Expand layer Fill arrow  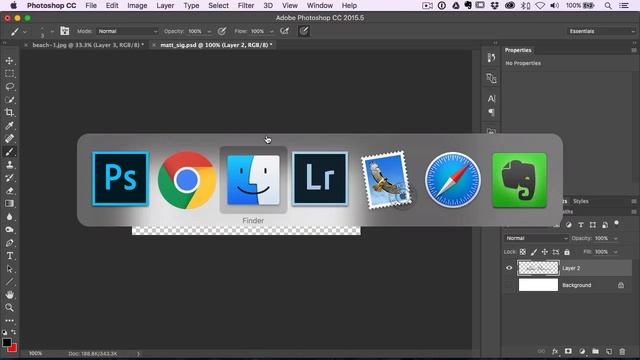coord(616,252)
